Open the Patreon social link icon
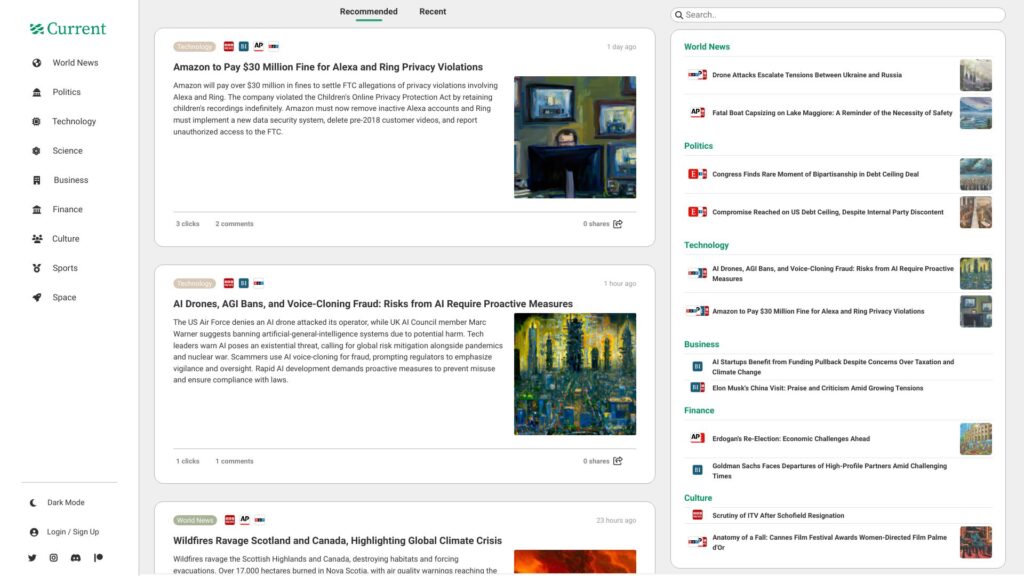 98,558
